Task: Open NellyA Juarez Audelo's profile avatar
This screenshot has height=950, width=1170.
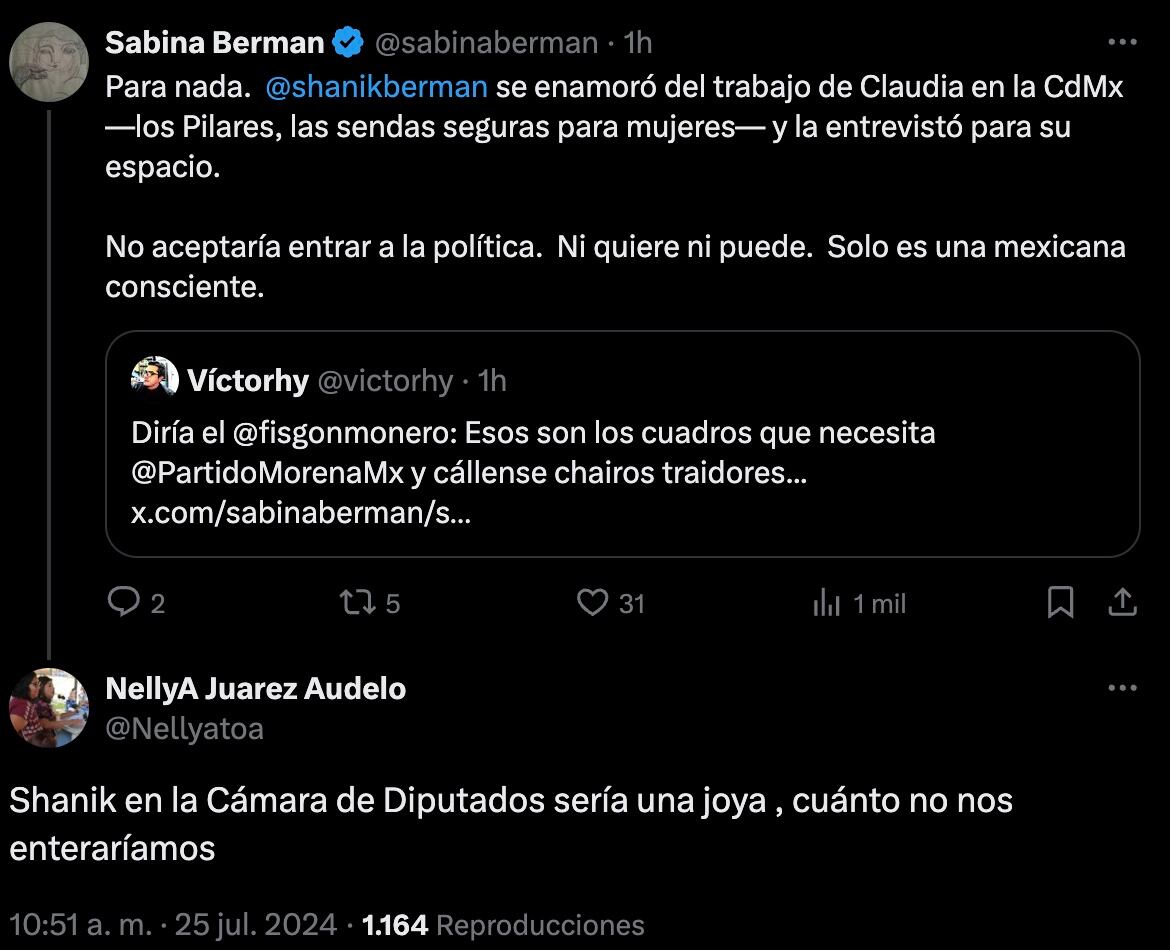Action: point(49,707)
